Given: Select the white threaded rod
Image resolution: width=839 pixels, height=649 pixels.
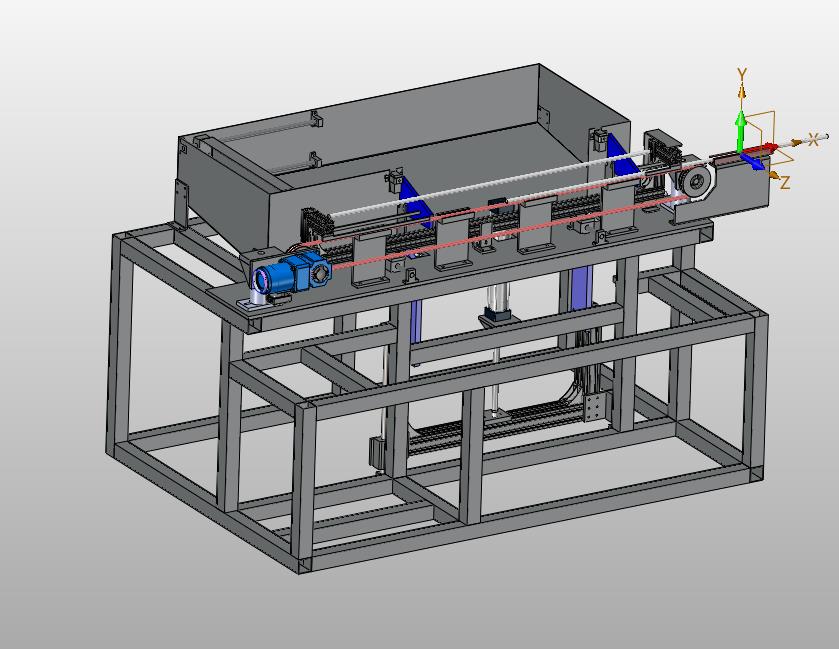Looking at the screenshot, I should [490, 184].
